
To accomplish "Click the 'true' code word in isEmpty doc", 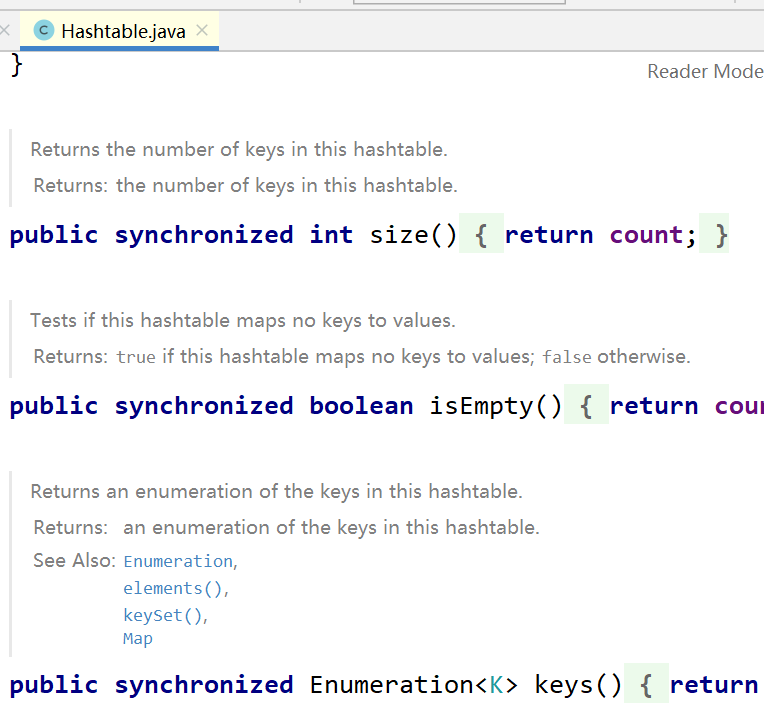I will (x=136, y=357).
